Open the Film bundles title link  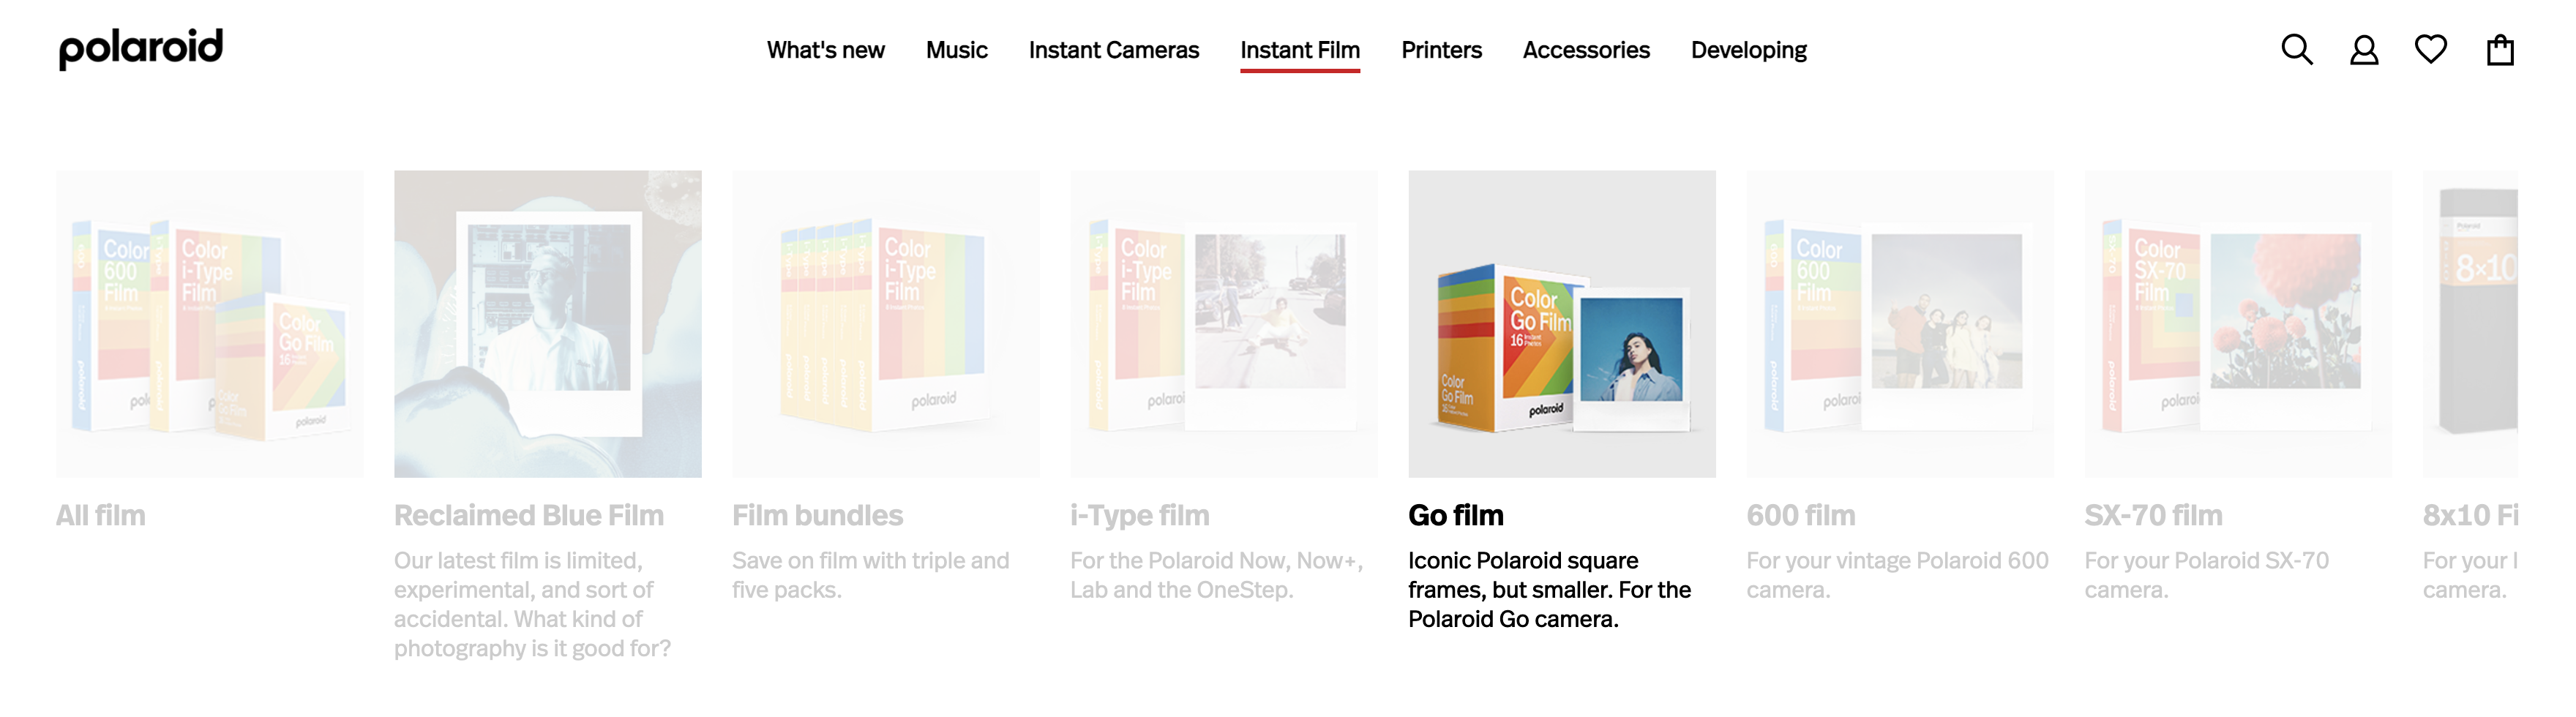point(817,515)
